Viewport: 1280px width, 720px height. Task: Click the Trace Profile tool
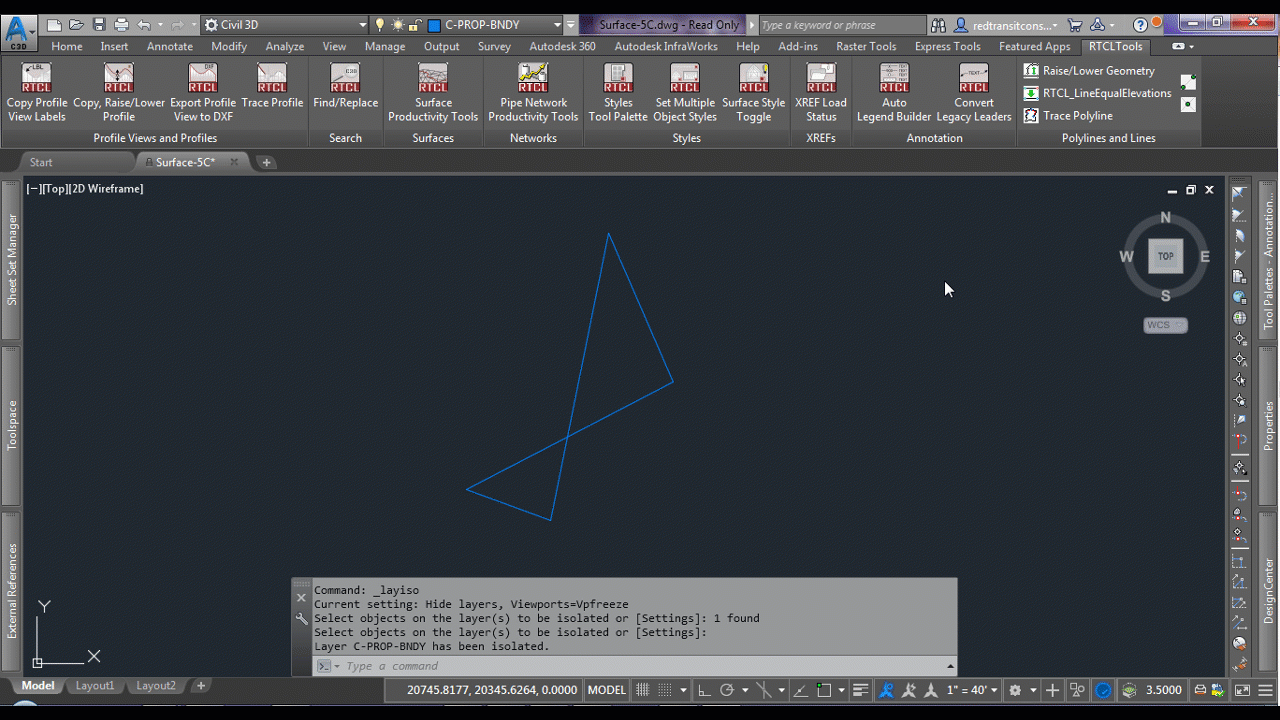pos(272,90)
